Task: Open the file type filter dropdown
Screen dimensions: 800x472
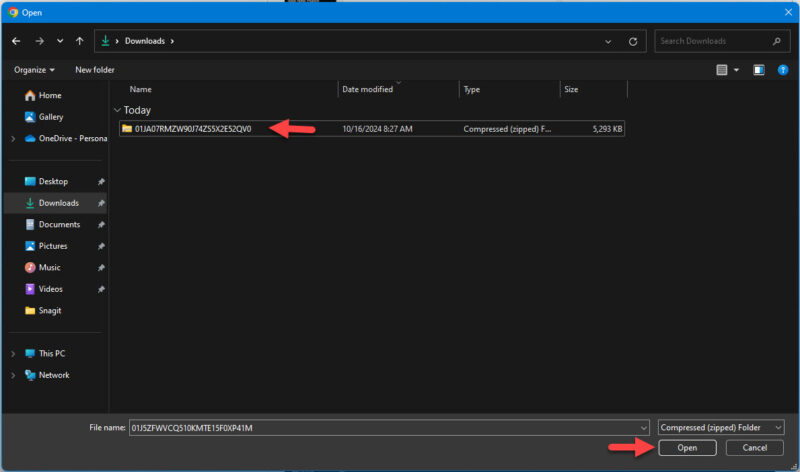Action: (x=720, y=427)
